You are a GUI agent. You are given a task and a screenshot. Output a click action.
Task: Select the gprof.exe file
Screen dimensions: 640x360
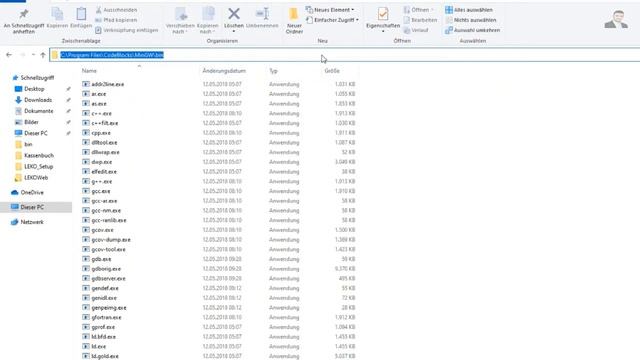(x=103, y=327)
